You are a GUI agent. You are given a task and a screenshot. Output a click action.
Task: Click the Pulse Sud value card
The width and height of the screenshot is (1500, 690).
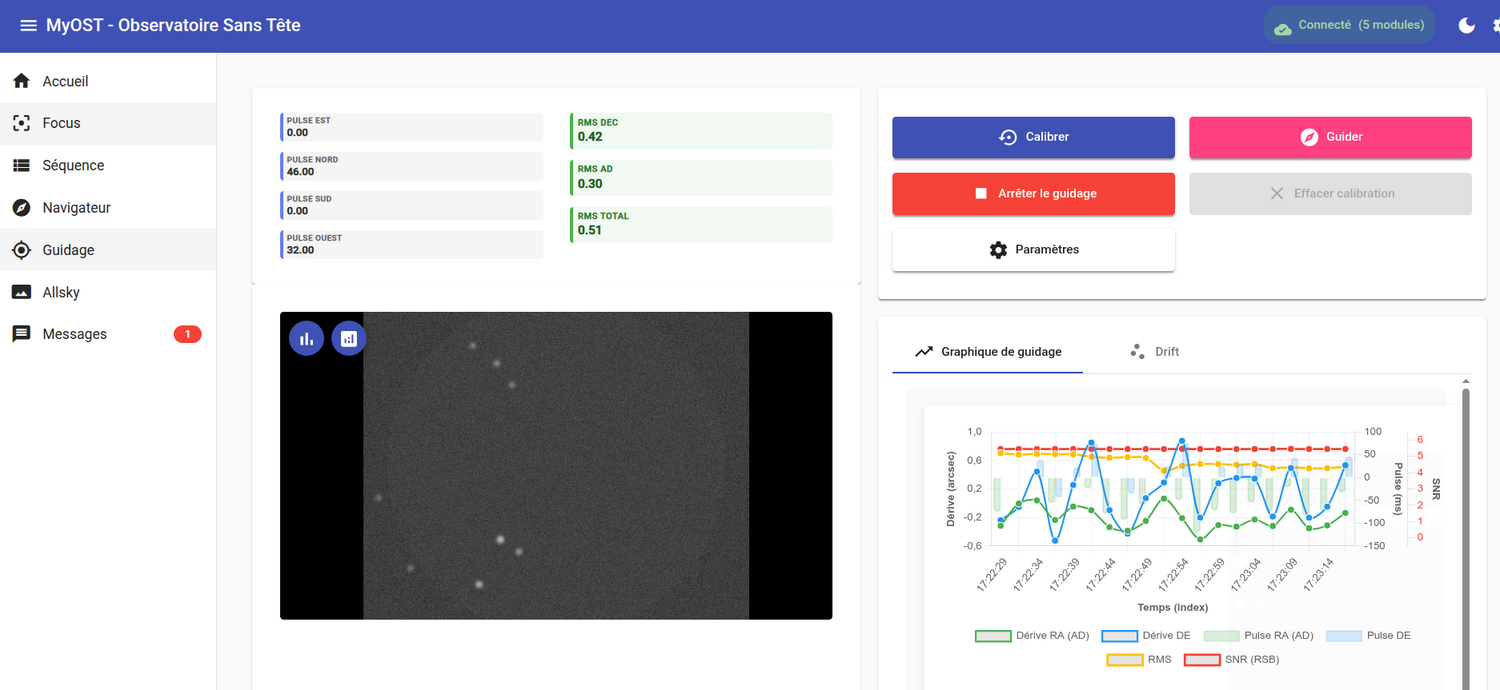tap(412, 205)
